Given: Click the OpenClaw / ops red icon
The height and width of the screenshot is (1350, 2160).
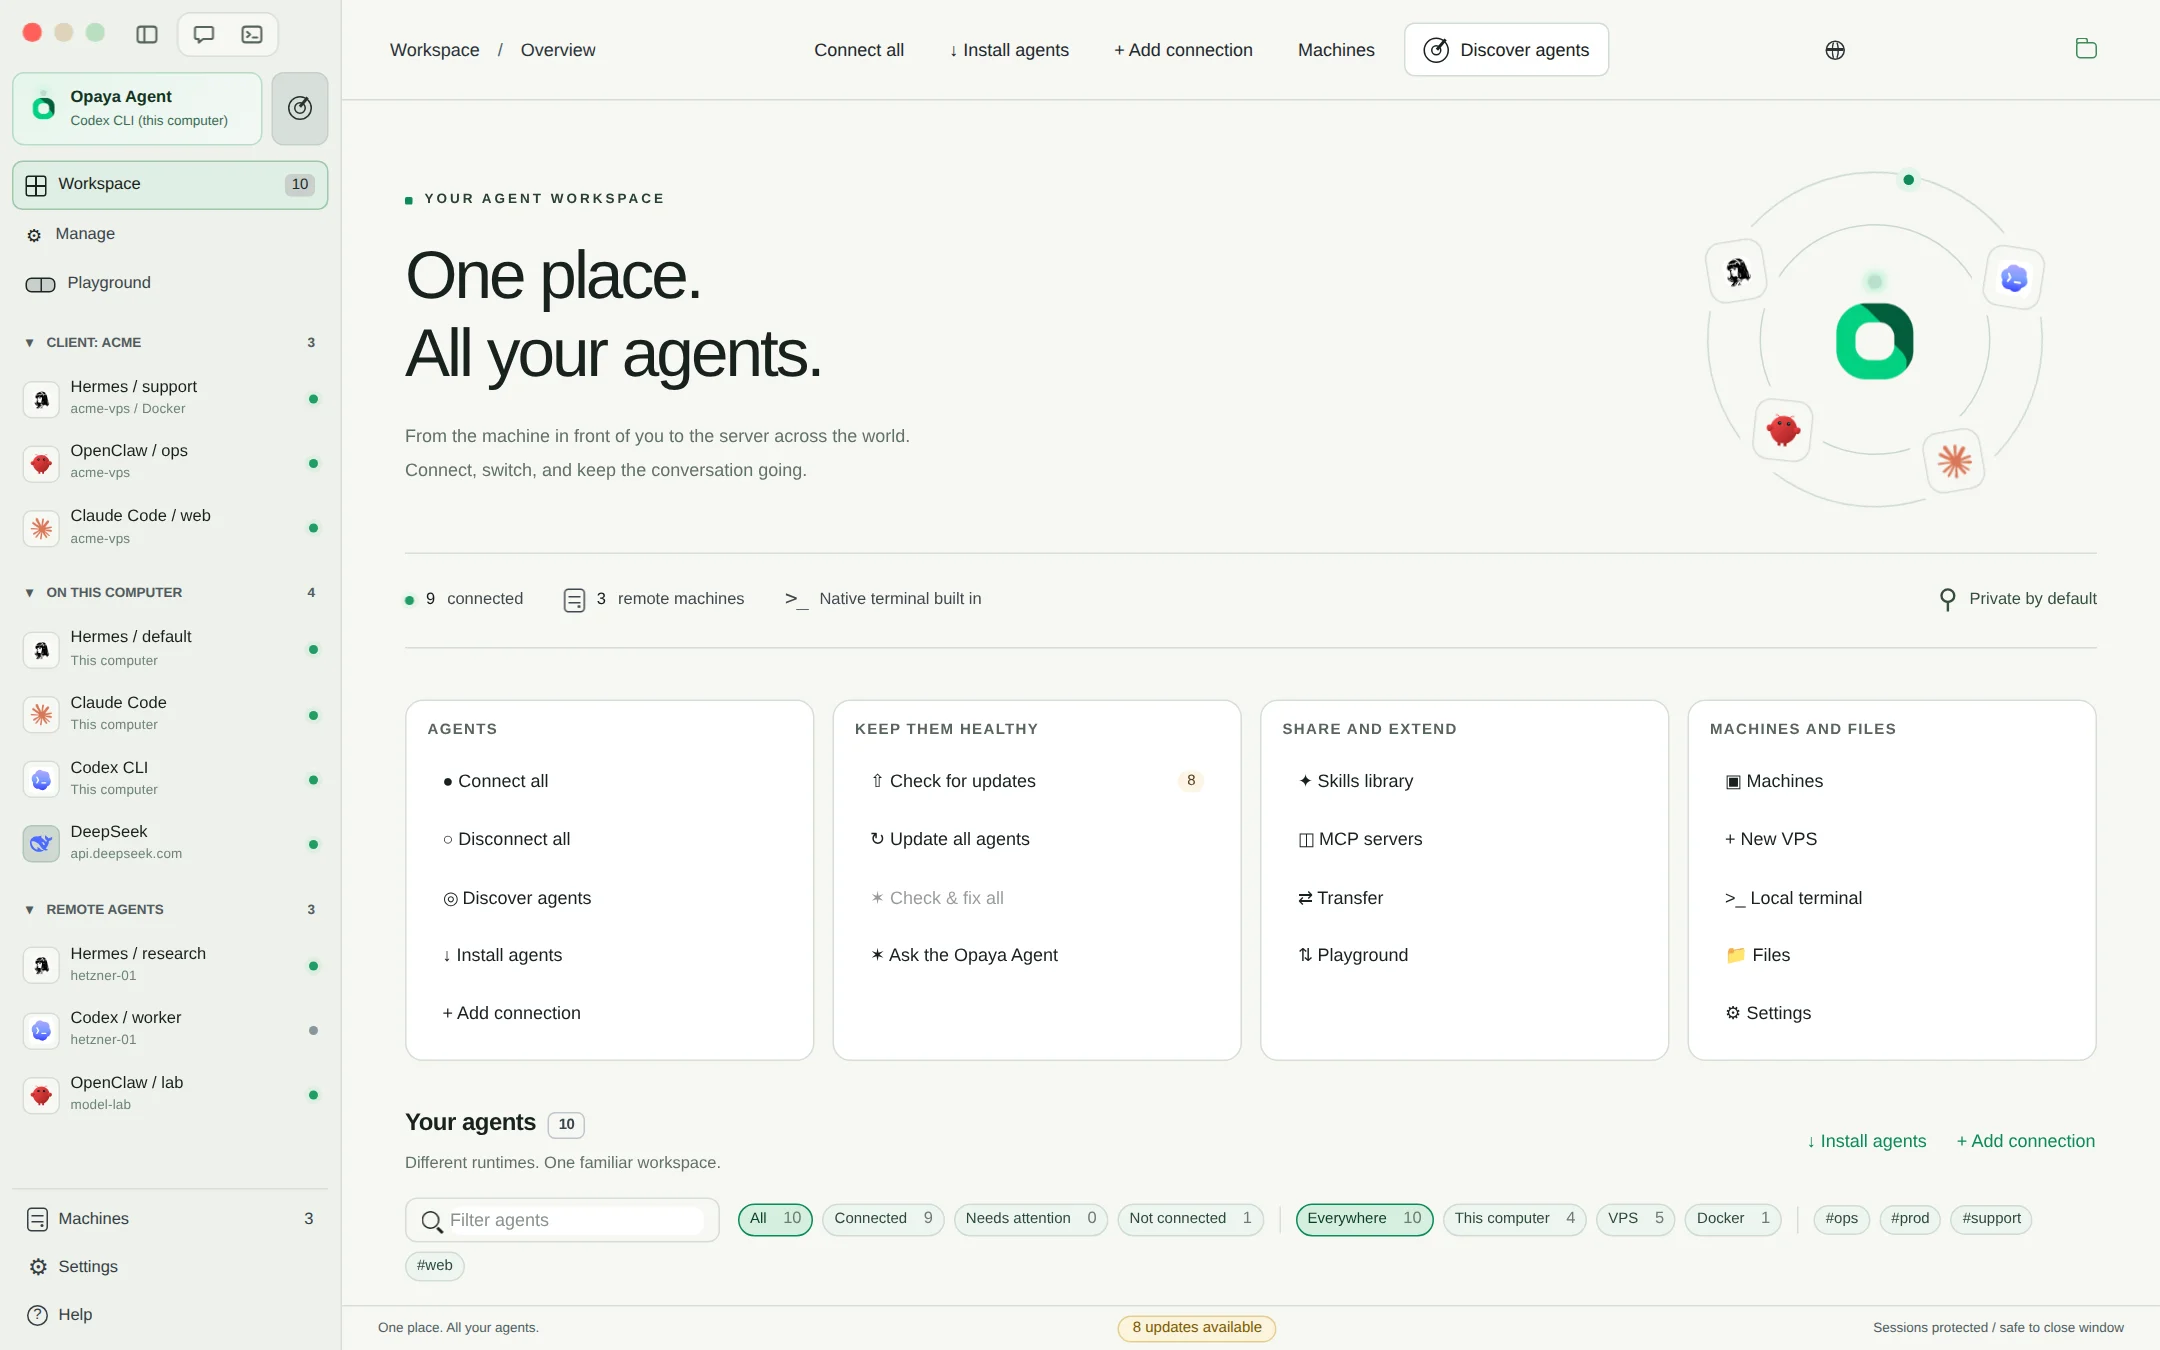Looking at the screenshot, I should coord(41,463).
